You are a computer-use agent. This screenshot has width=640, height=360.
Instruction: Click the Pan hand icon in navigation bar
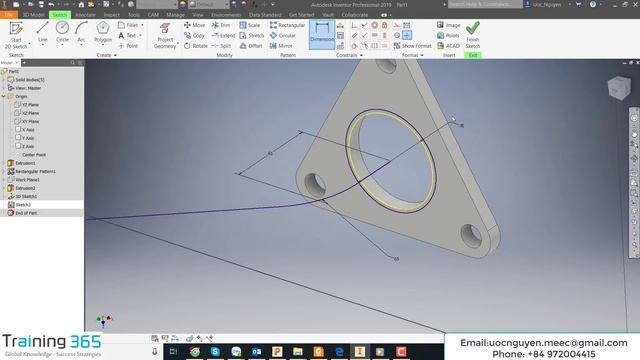click(634, 134)
